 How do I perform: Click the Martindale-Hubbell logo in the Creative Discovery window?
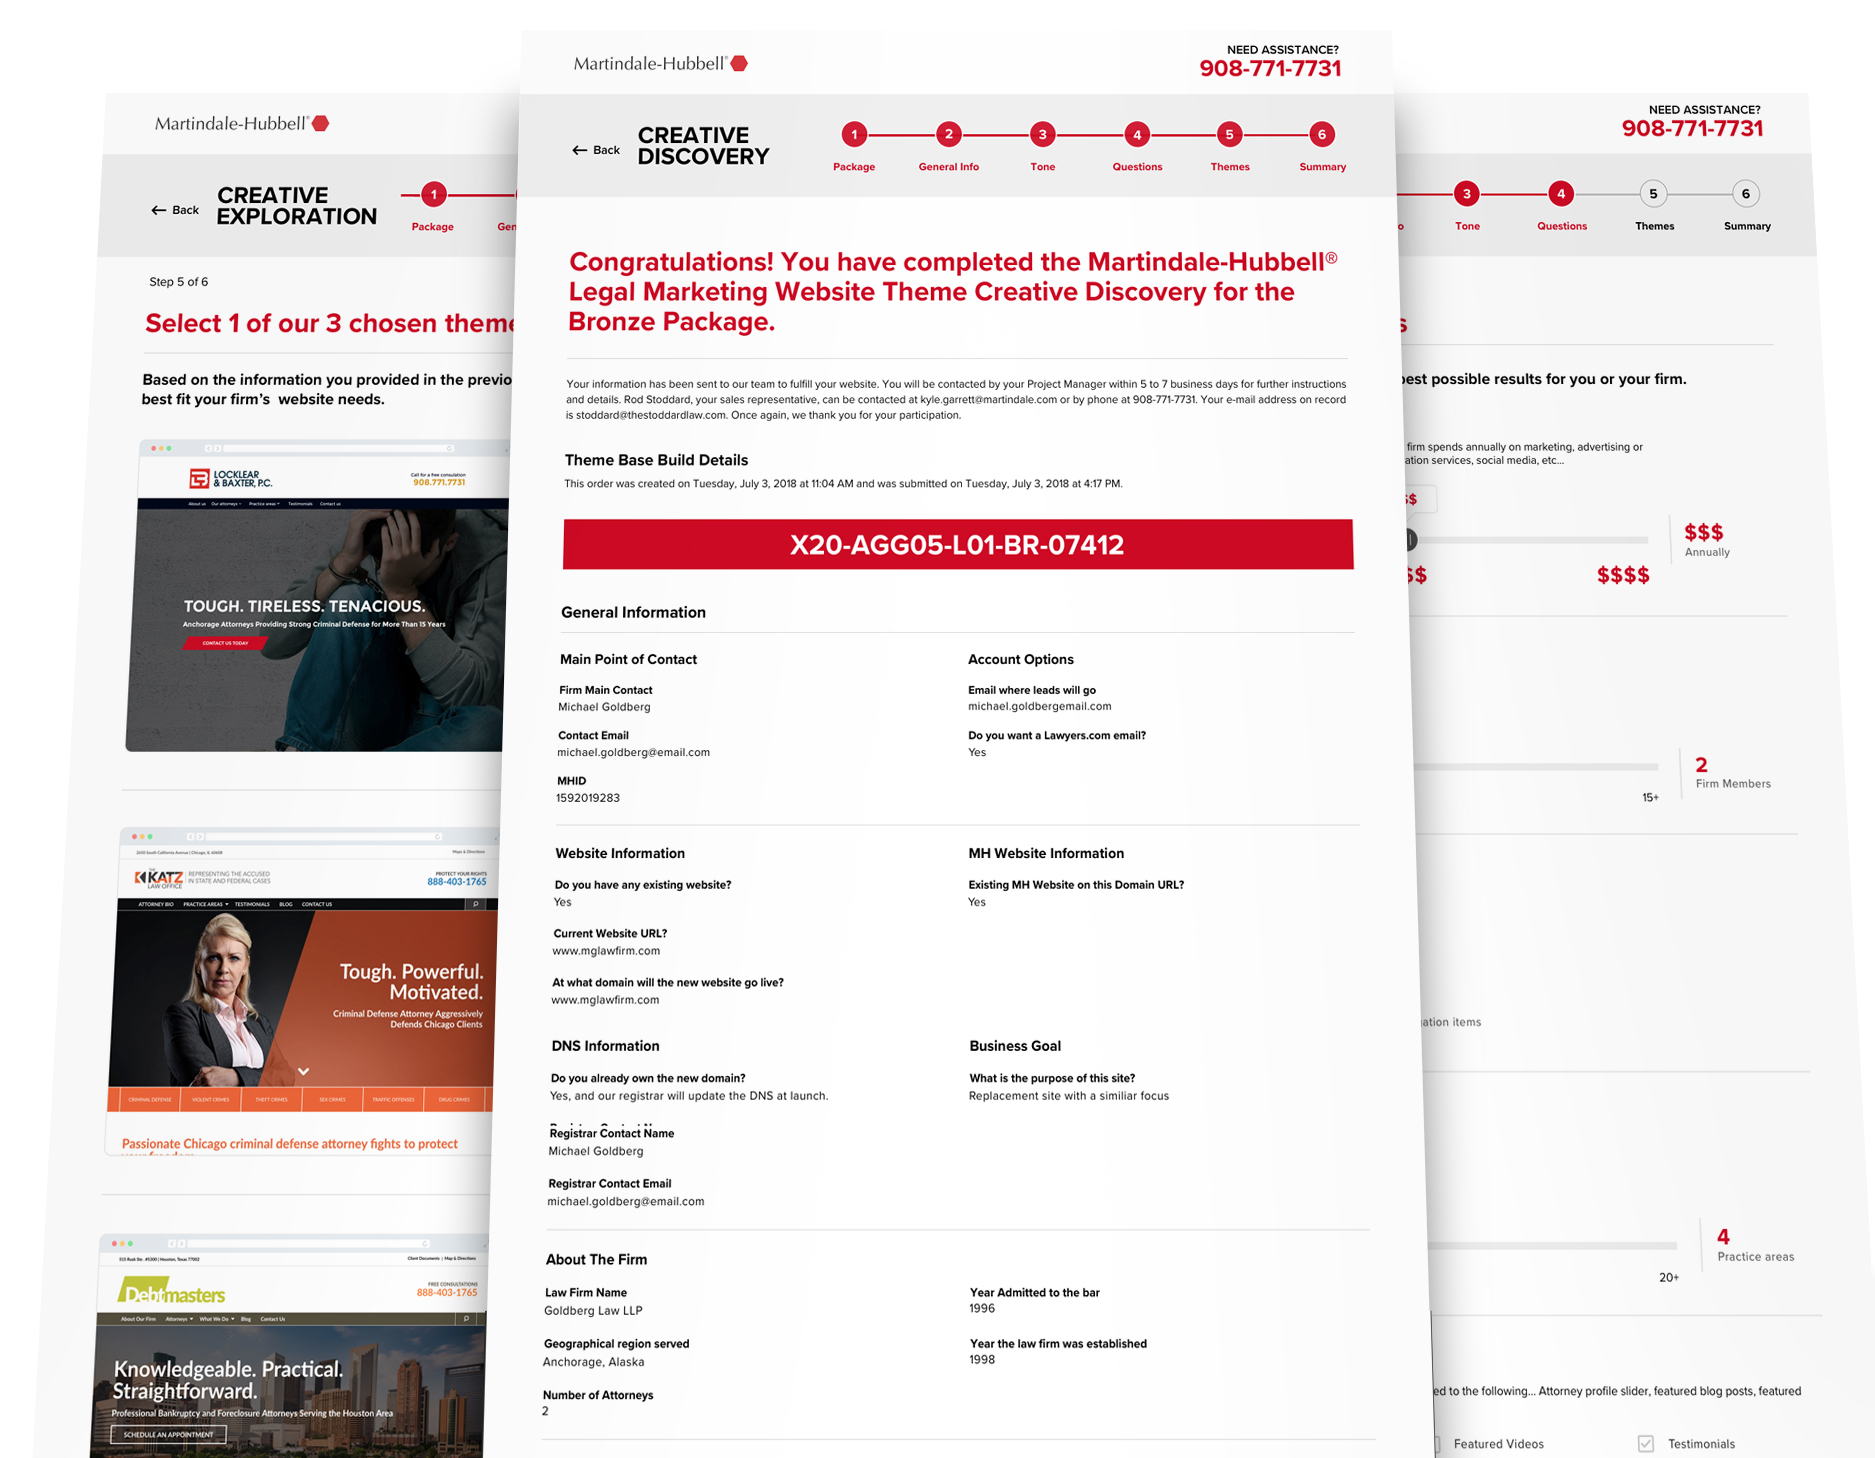point(661,63)
